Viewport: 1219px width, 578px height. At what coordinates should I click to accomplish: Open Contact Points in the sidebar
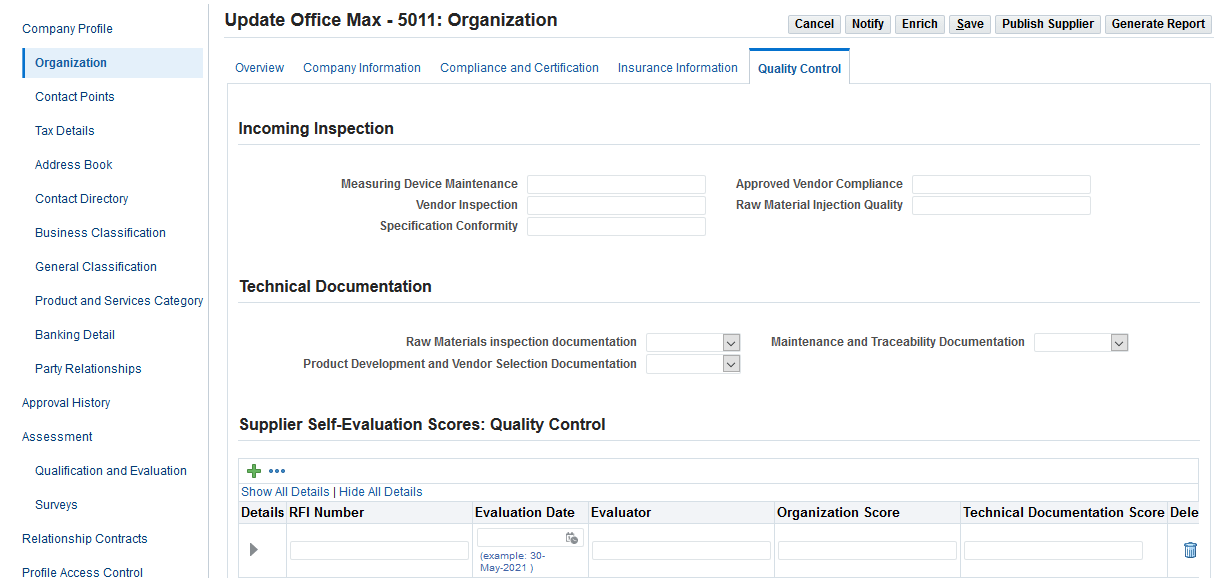[75, 97]
